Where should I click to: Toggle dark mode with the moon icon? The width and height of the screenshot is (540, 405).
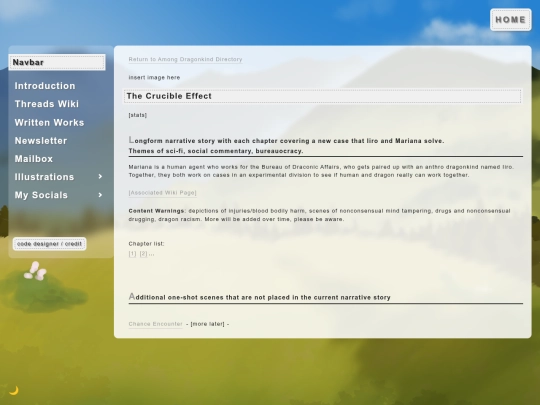point(14,390)
